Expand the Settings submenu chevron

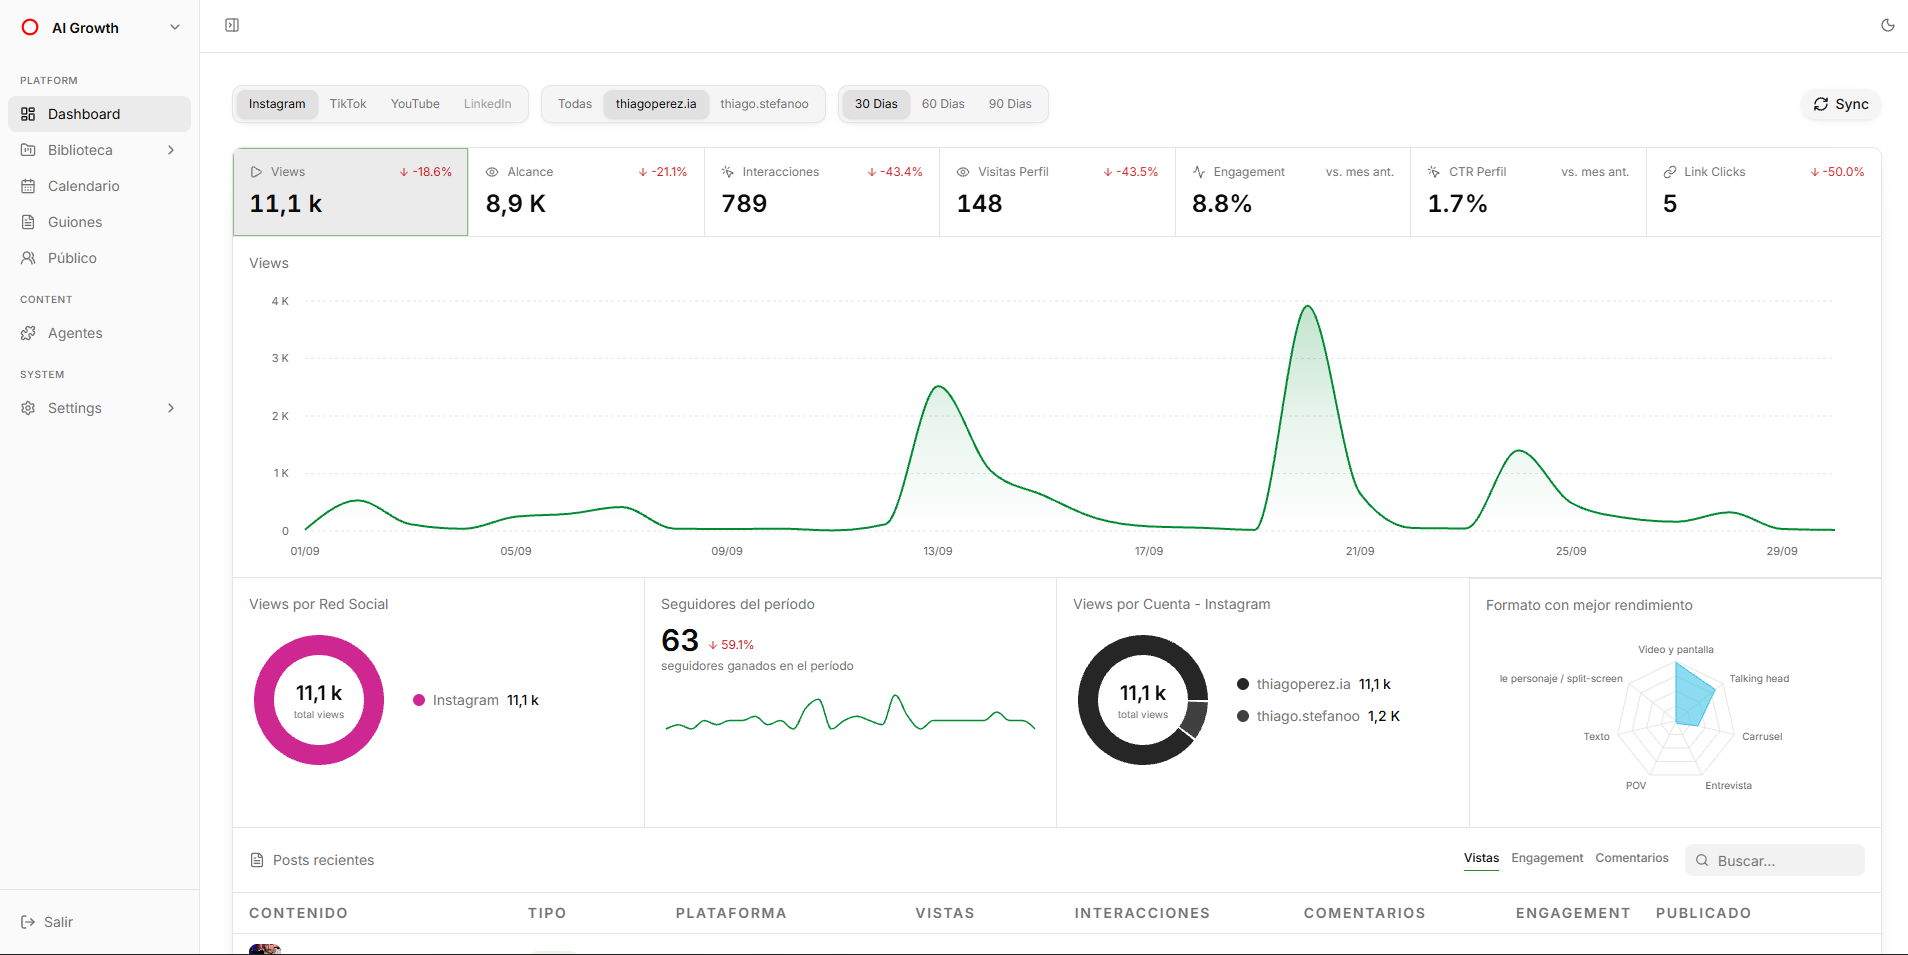(x=171, y=408)
